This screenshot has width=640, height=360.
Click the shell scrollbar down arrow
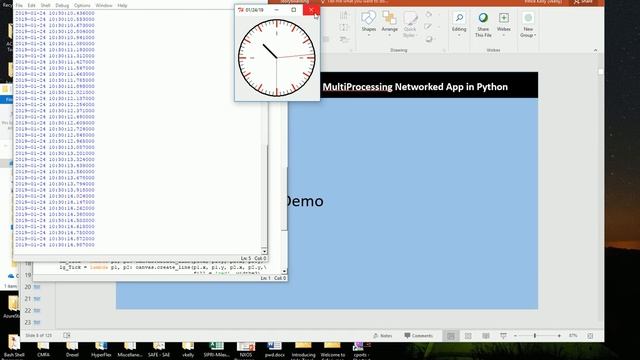264,251
